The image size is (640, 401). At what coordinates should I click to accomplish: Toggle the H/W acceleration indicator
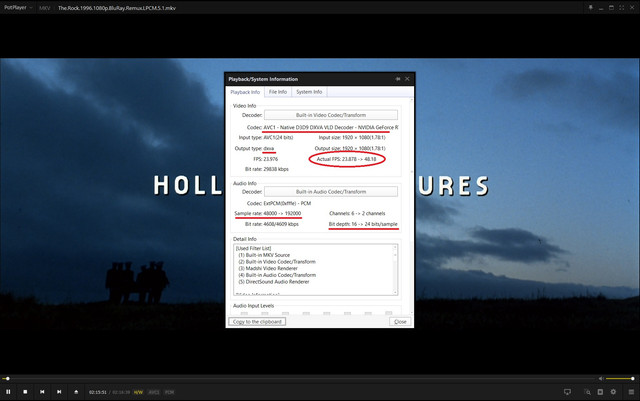point(138,392)
